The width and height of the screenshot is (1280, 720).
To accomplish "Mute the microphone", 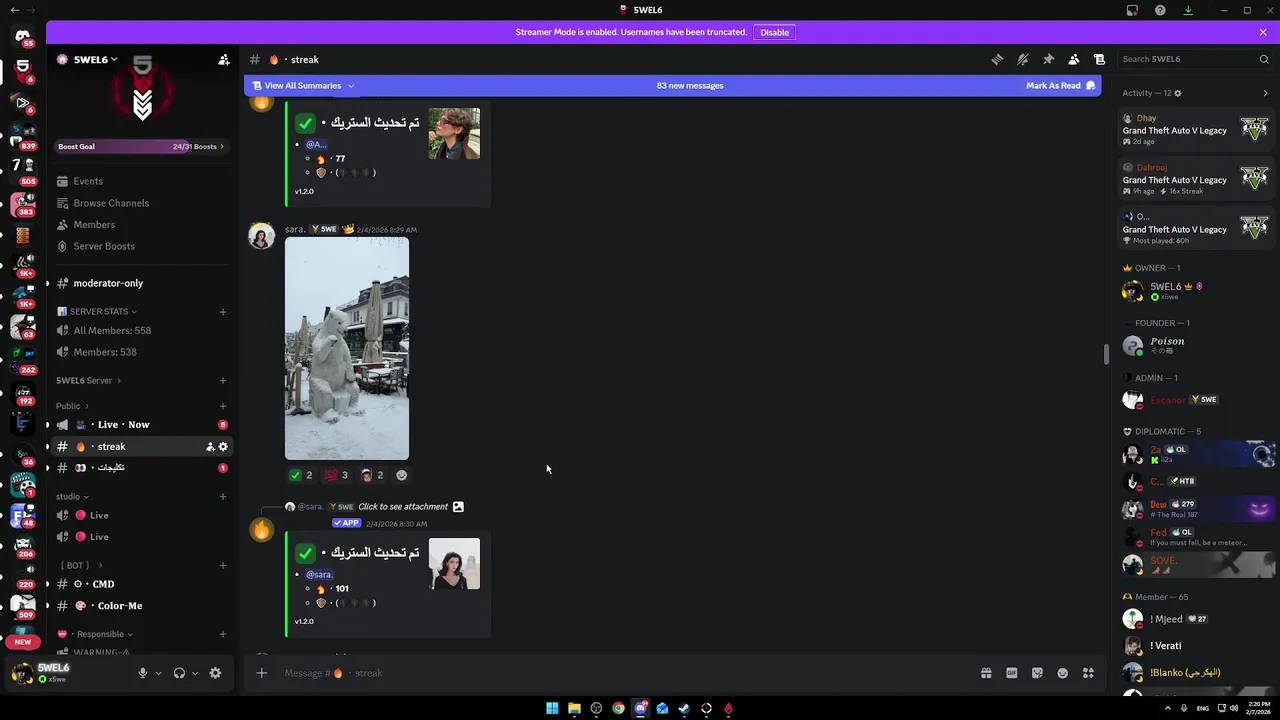I will (143, 673).
